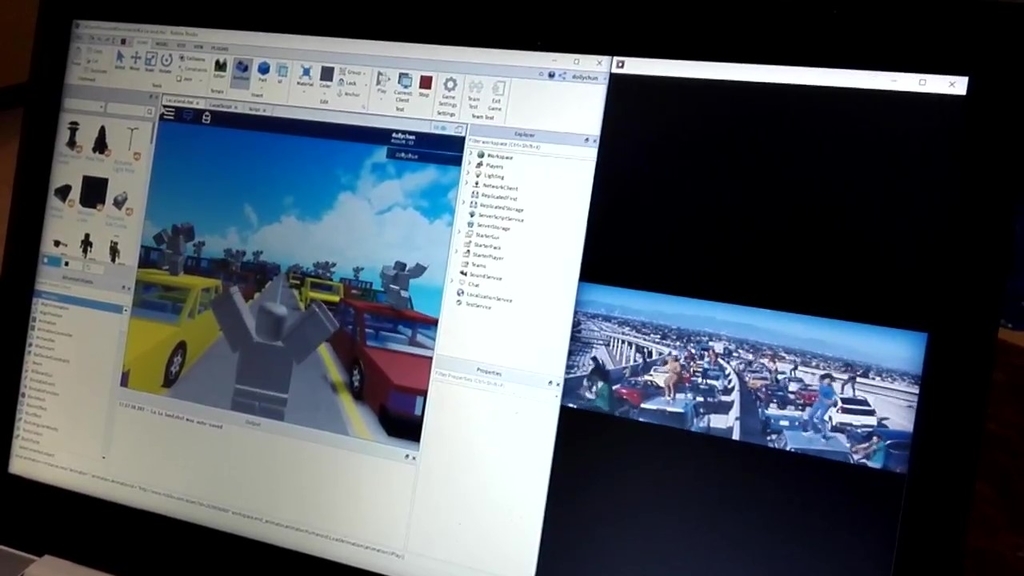Open the in-game chat icon

coord(188,115)
